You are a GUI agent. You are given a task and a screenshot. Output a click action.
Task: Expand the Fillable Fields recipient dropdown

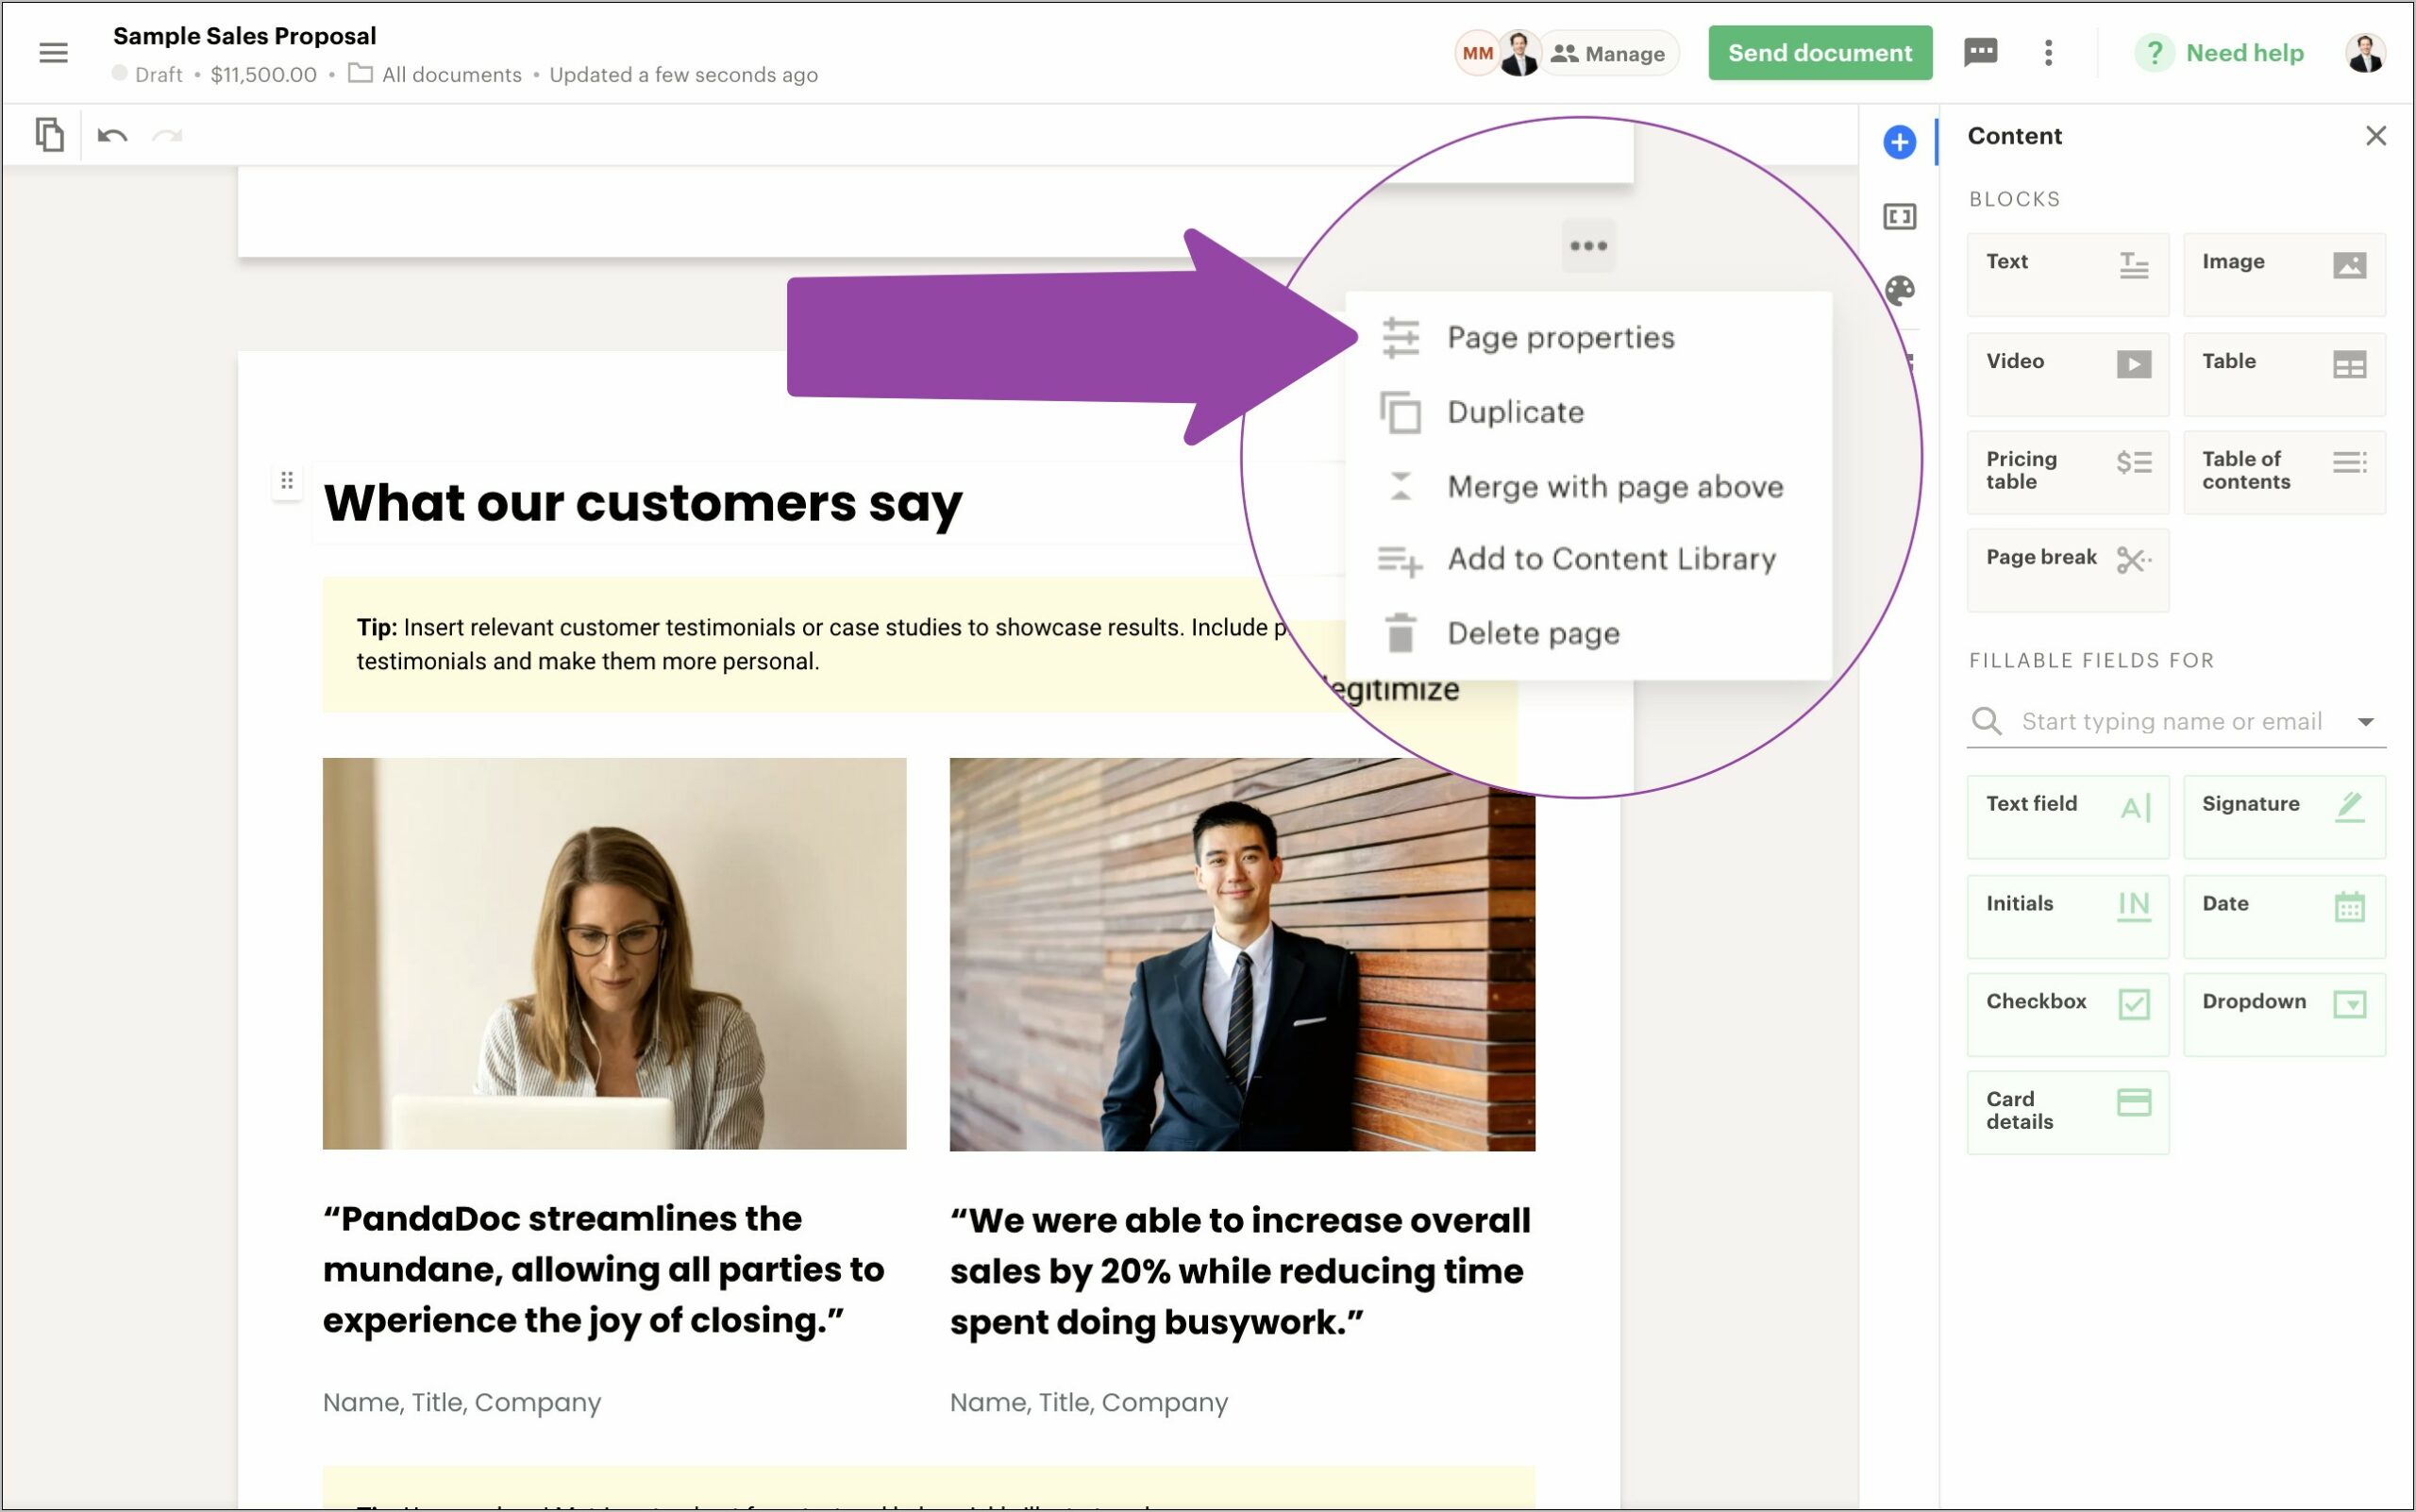pyautogui.click(x=2369, y=719)
